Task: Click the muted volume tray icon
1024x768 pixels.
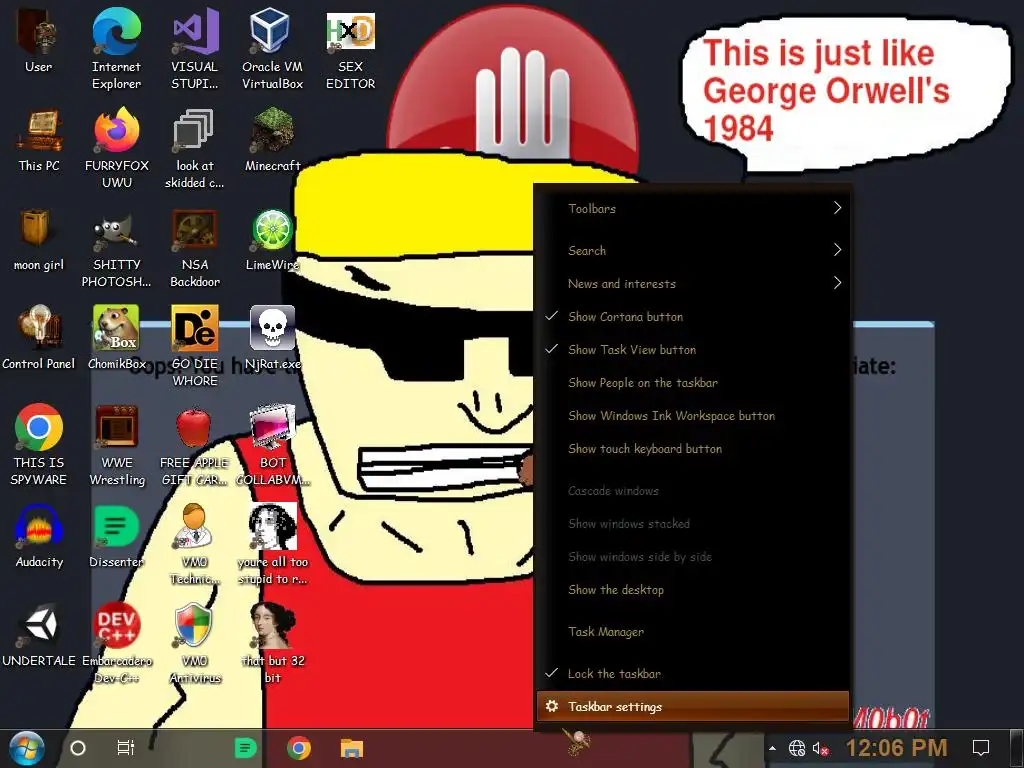Action: point(820,748)
